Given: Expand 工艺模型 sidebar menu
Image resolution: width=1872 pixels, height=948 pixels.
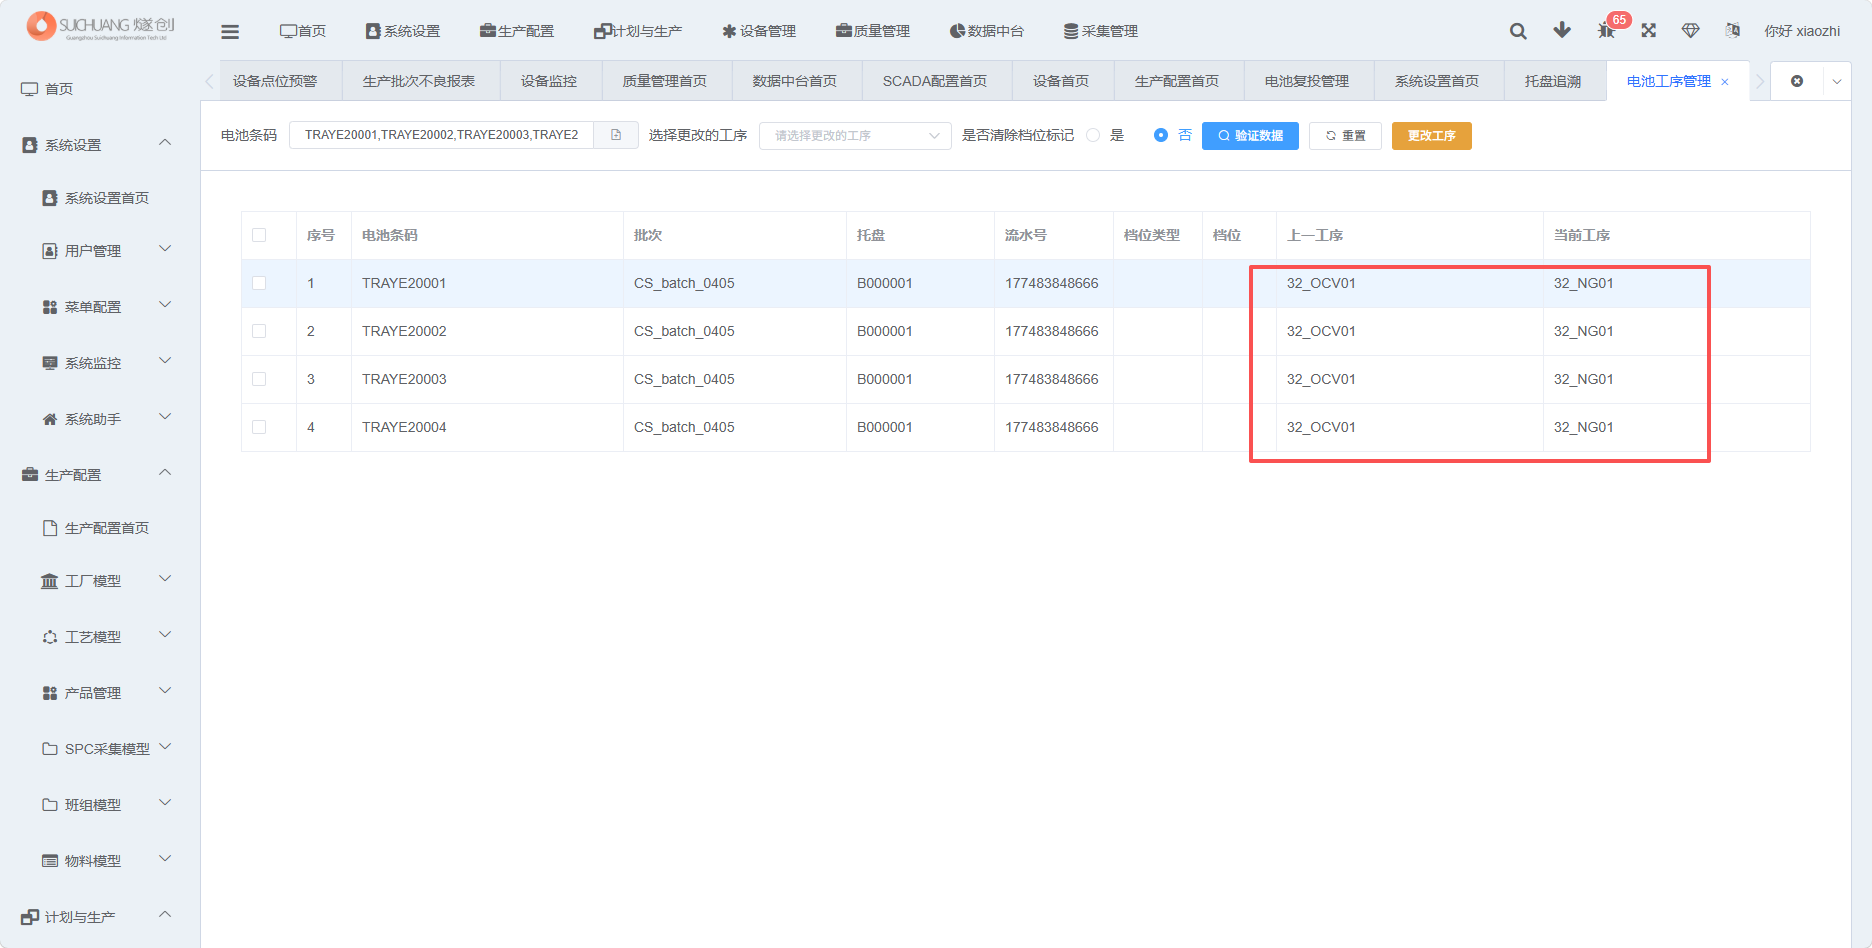Looking at the screenshot, I should [x=165, y=635].
